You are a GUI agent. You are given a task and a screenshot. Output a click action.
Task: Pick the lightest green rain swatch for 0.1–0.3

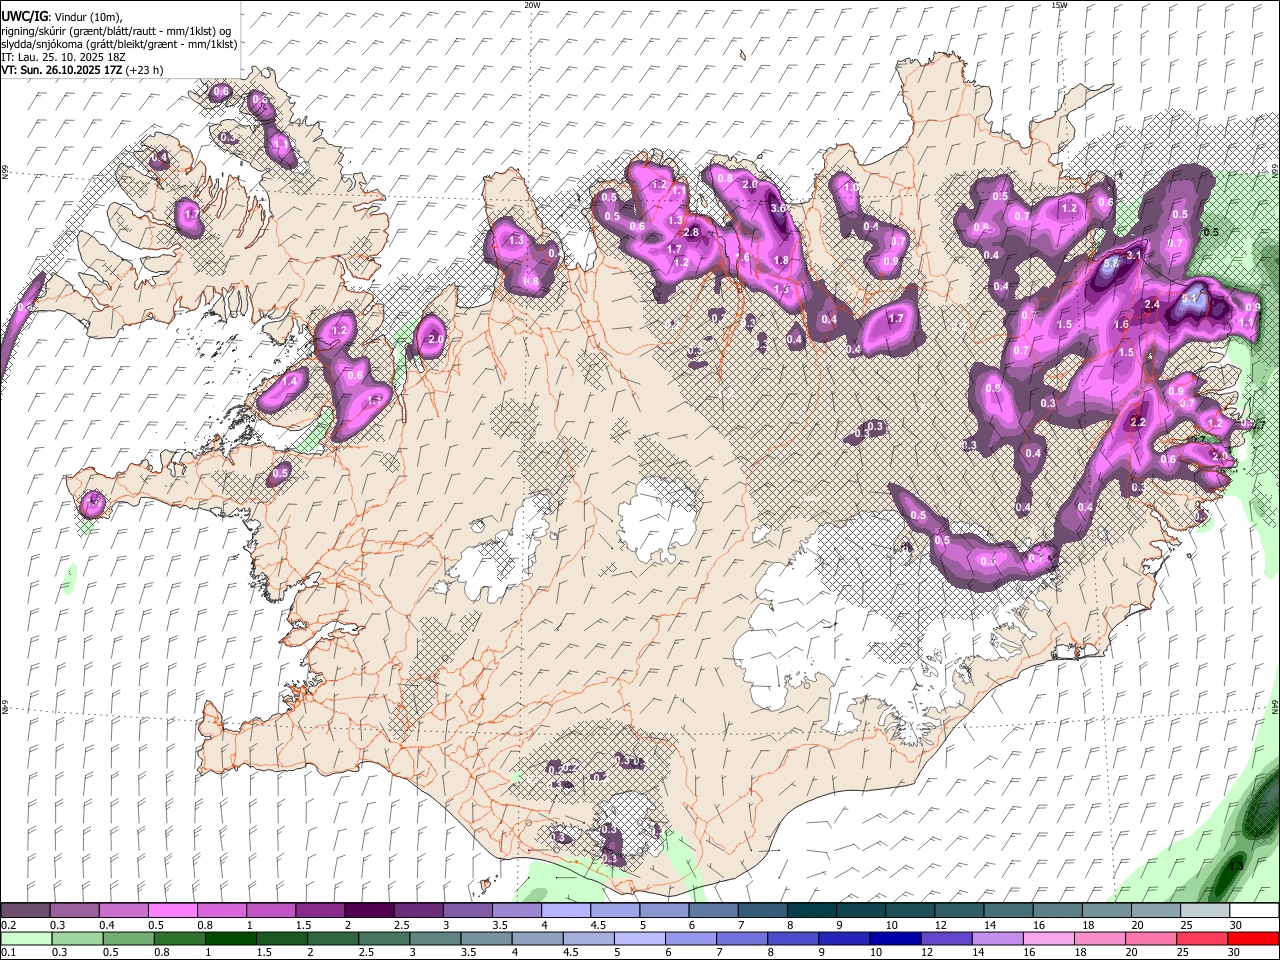click(25, 939)
